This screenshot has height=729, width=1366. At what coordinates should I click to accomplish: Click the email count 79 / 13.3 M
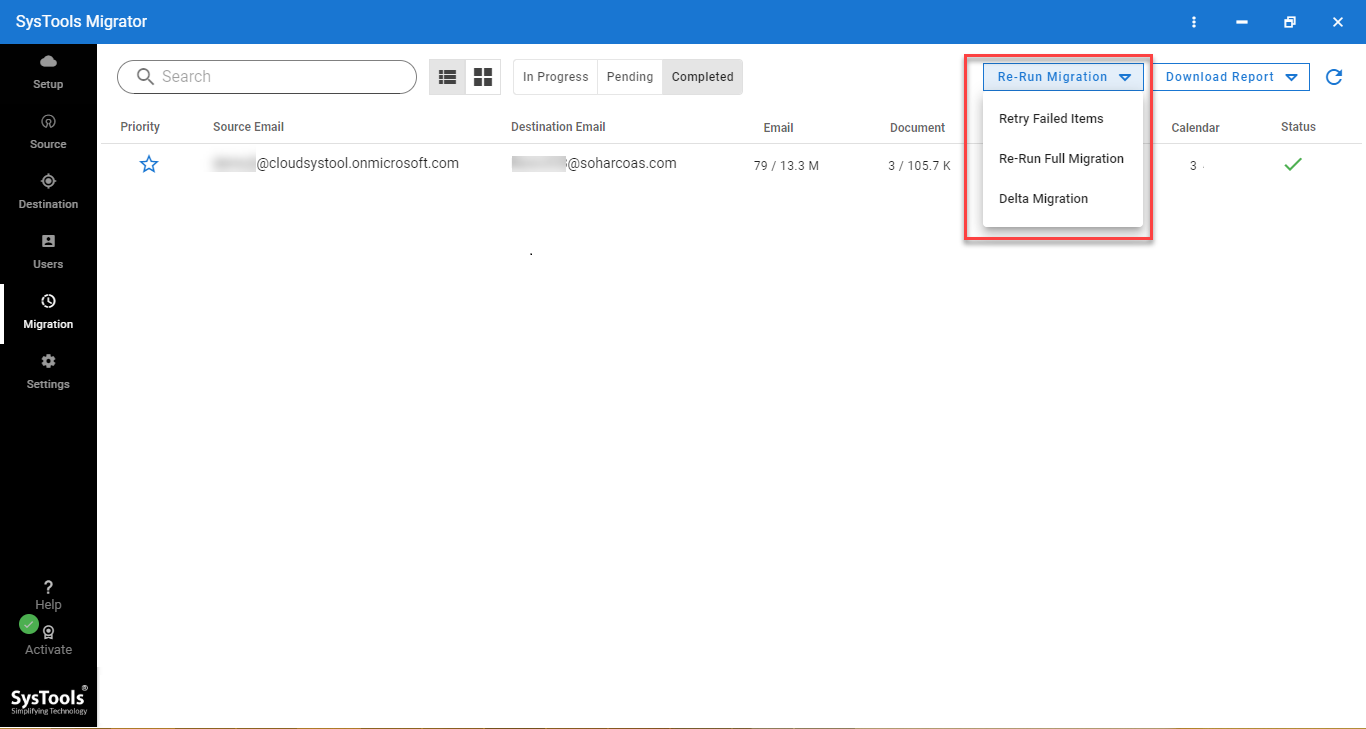(786, 166)
